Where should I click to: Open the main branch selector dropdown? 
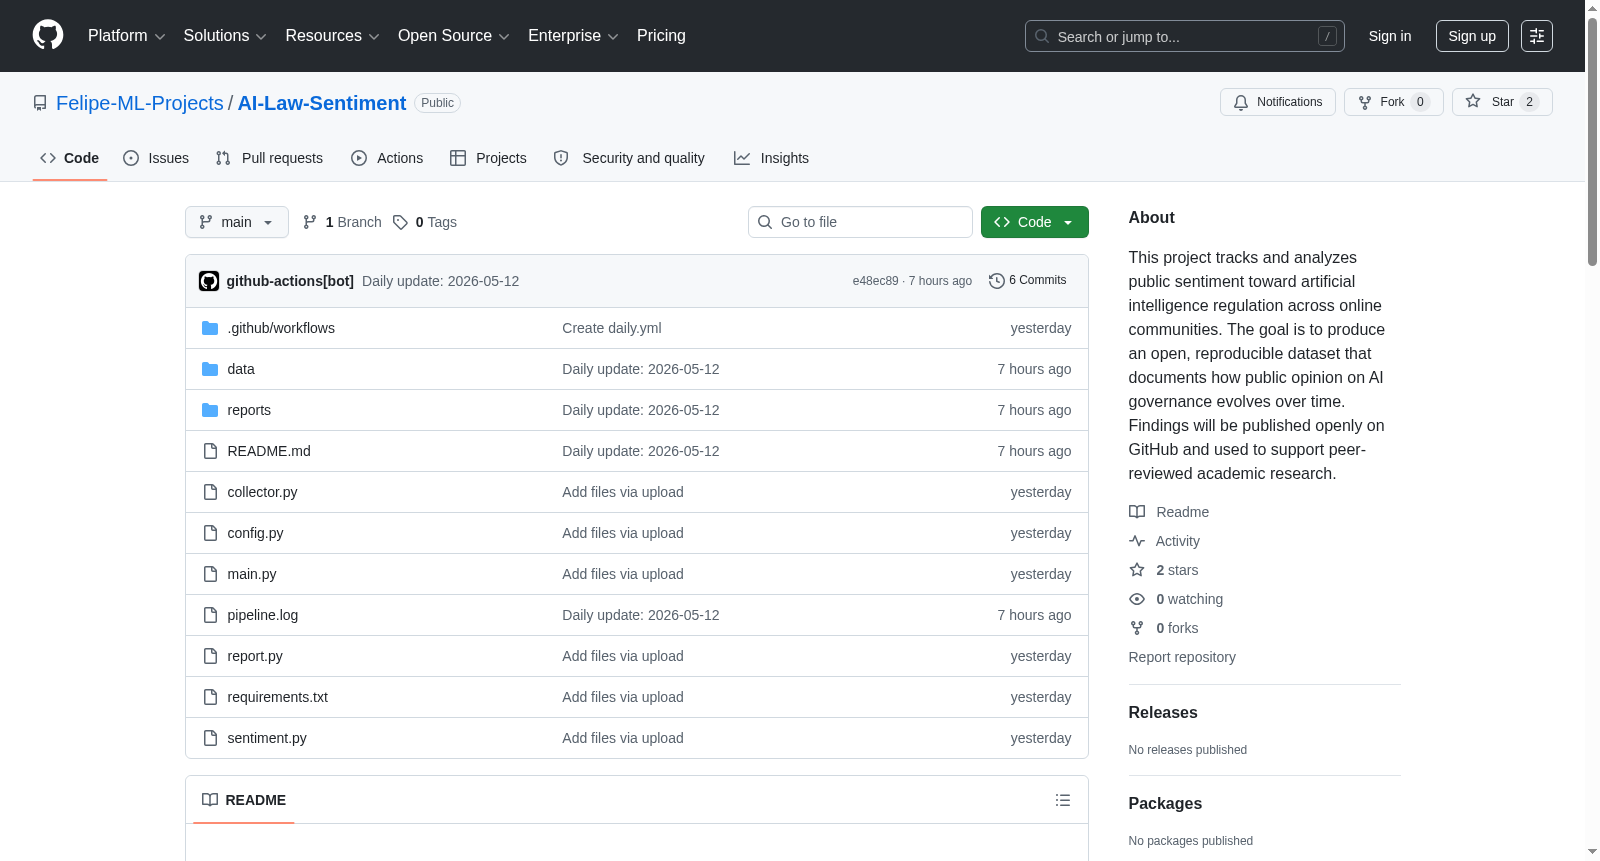click(x=237, y=222)
